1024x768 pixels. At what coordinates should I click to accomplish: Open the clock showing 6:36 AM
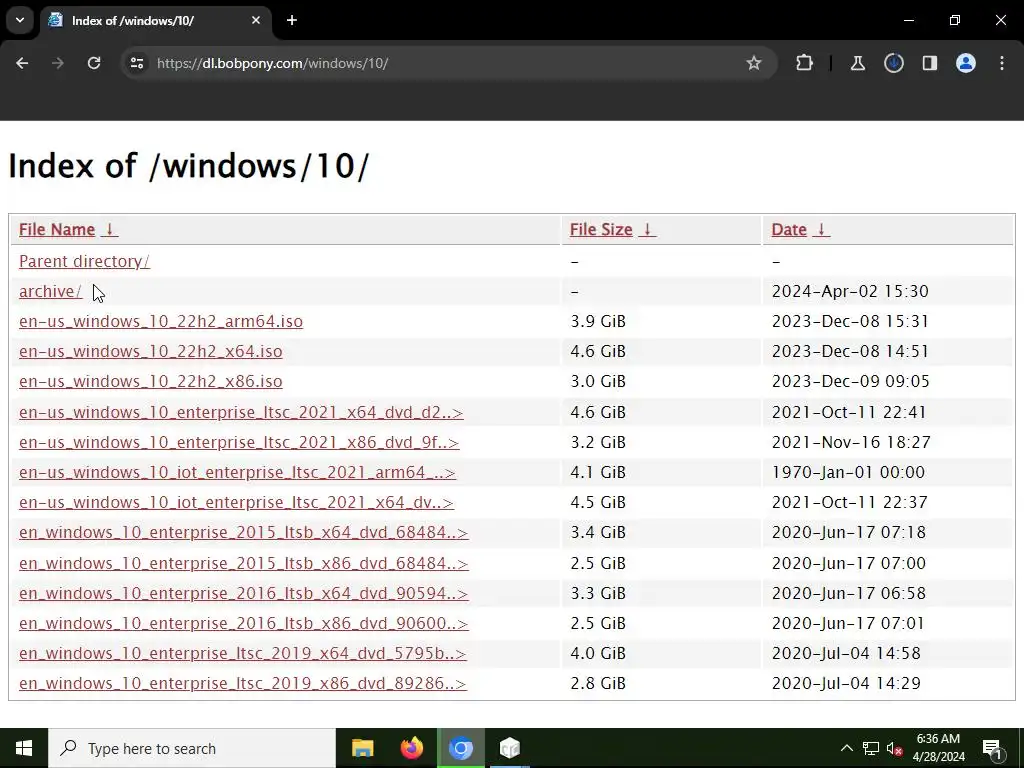coord(938,748)
